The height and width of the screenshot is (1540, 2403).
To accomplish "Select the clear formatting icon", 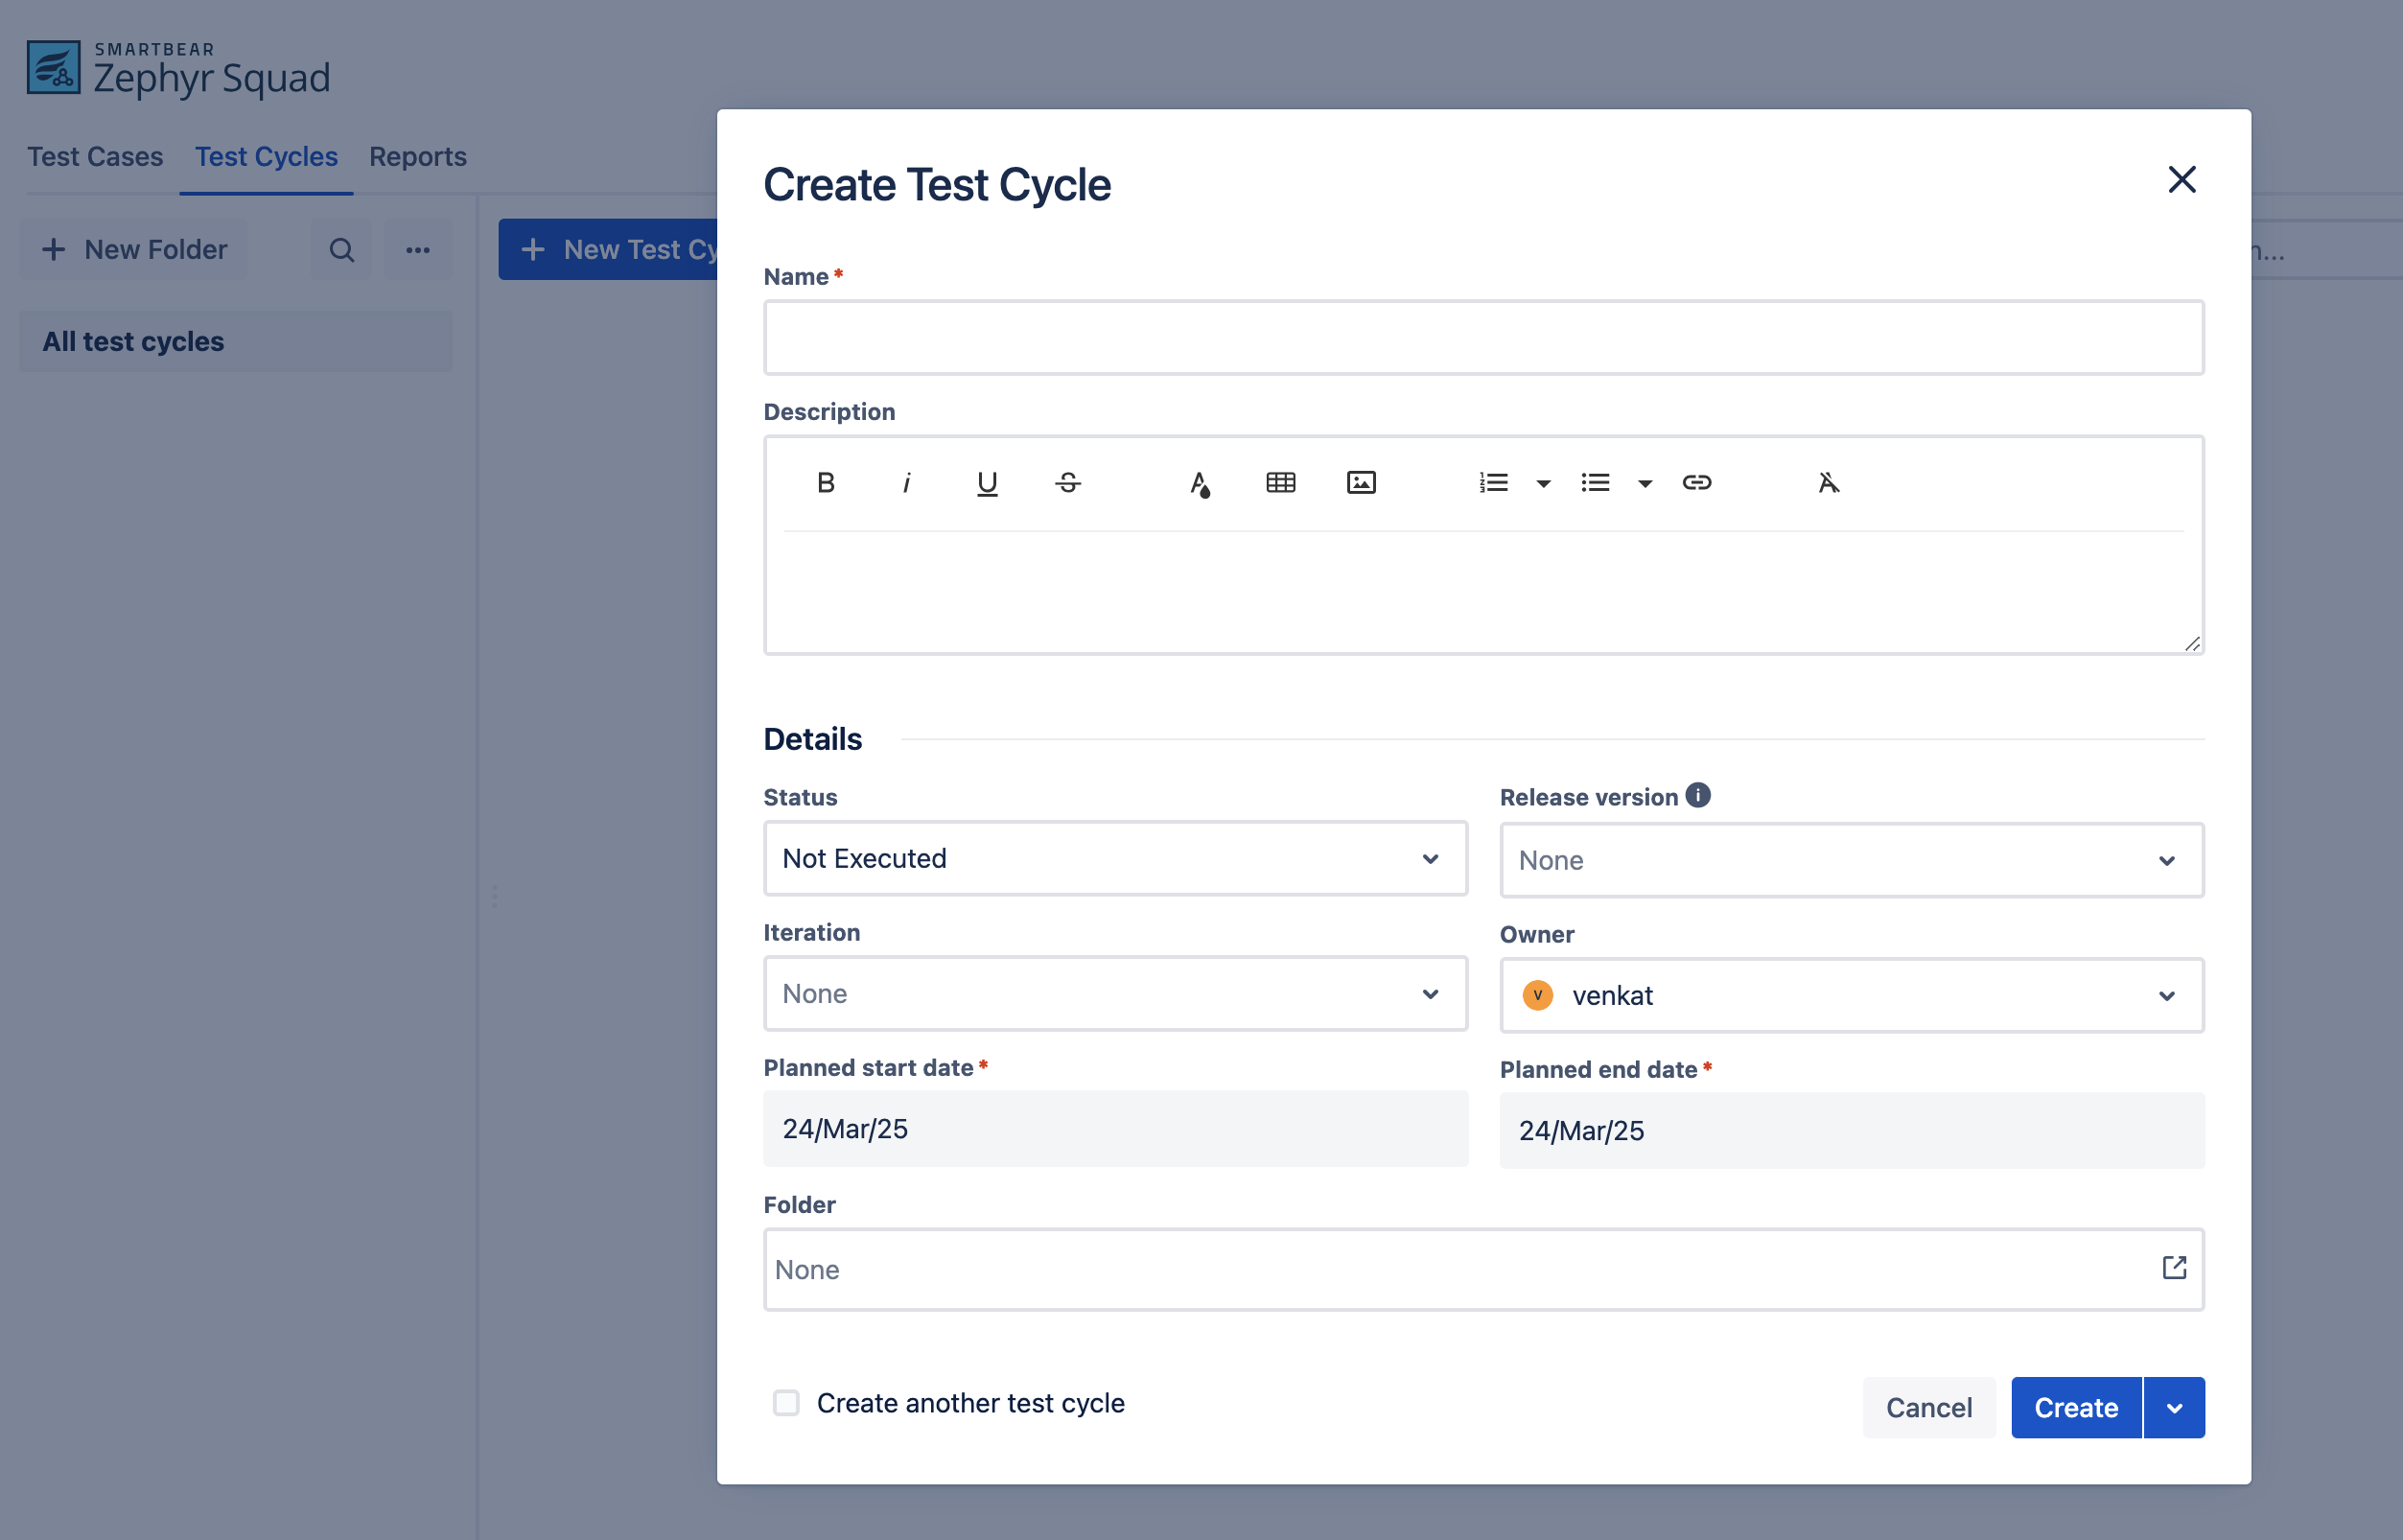I will [1828, 483].
